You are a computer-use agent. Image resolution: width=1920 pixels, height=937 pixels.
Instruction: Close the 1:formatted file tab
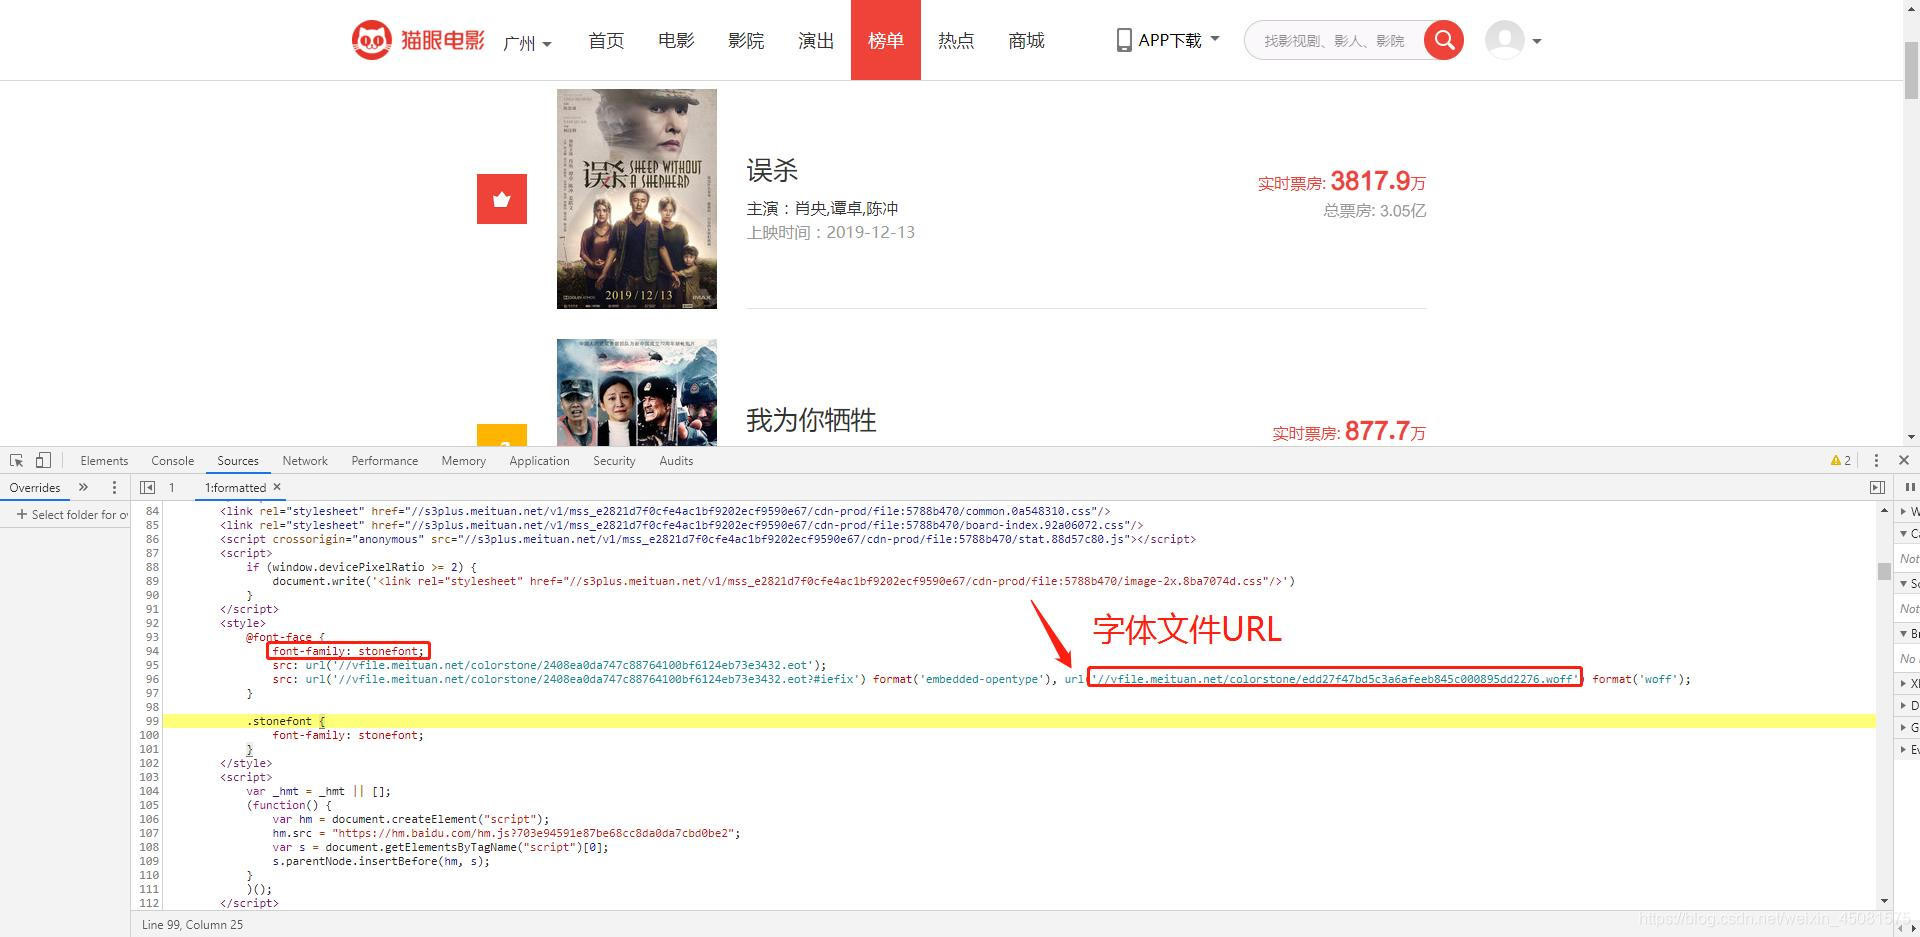click(277, 487)
